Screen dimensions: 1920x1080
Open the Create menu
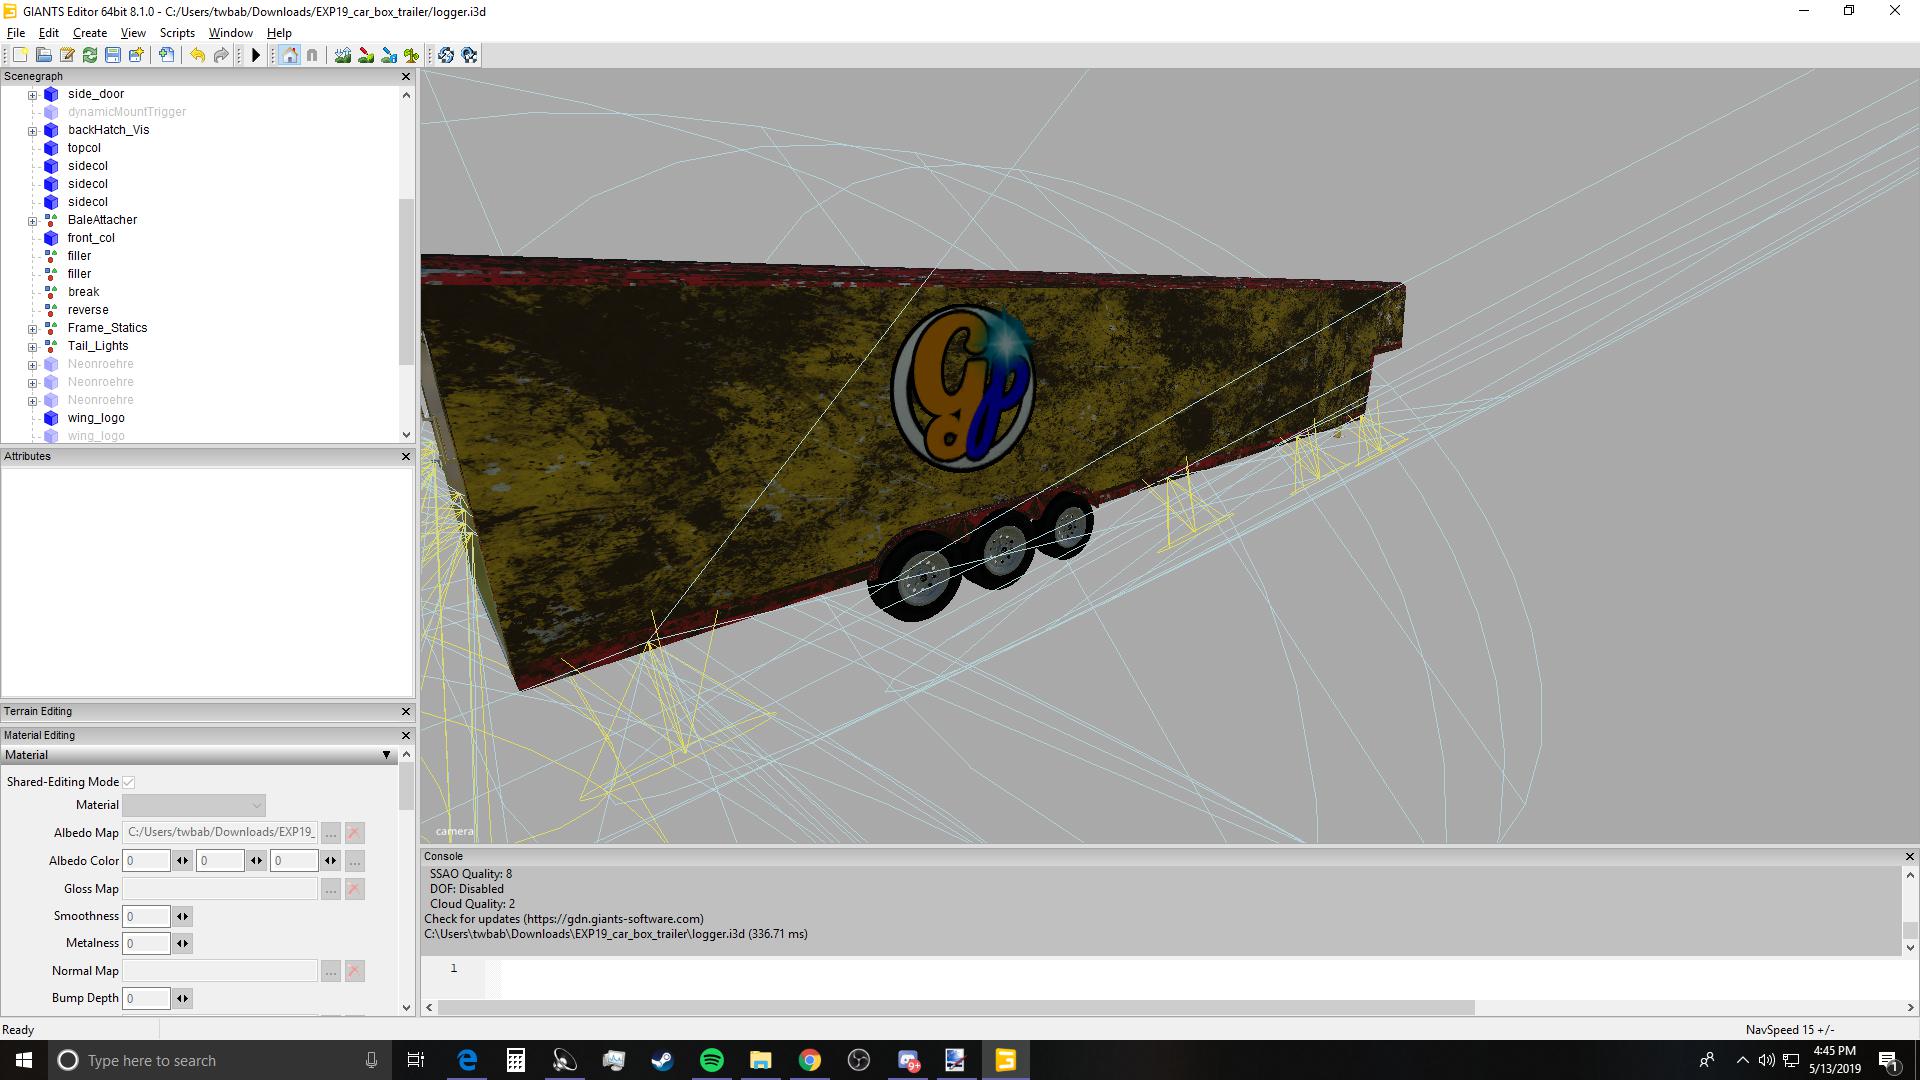[x=90, y=33]
